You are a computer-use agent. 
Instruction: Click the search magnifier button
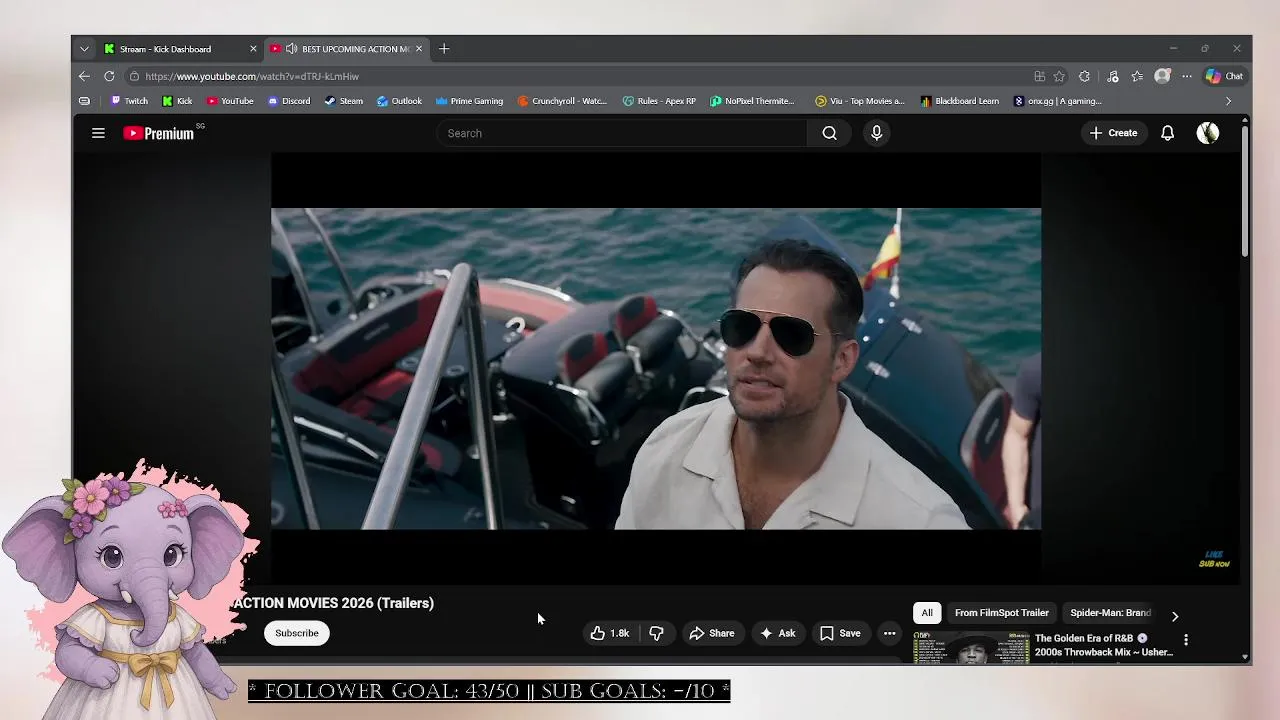coord(829,133)
